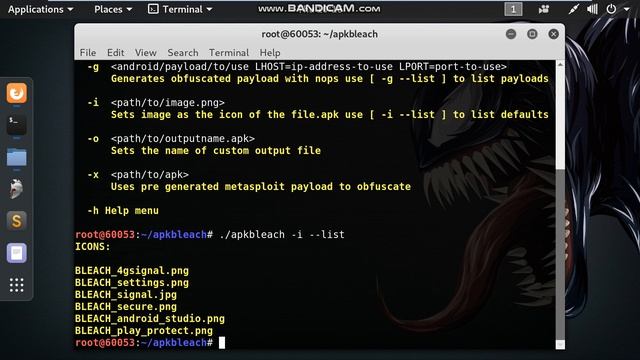This screenshot has height=360, width=640.
Task: Open the grey creature app in the dock
Action: 16,189
